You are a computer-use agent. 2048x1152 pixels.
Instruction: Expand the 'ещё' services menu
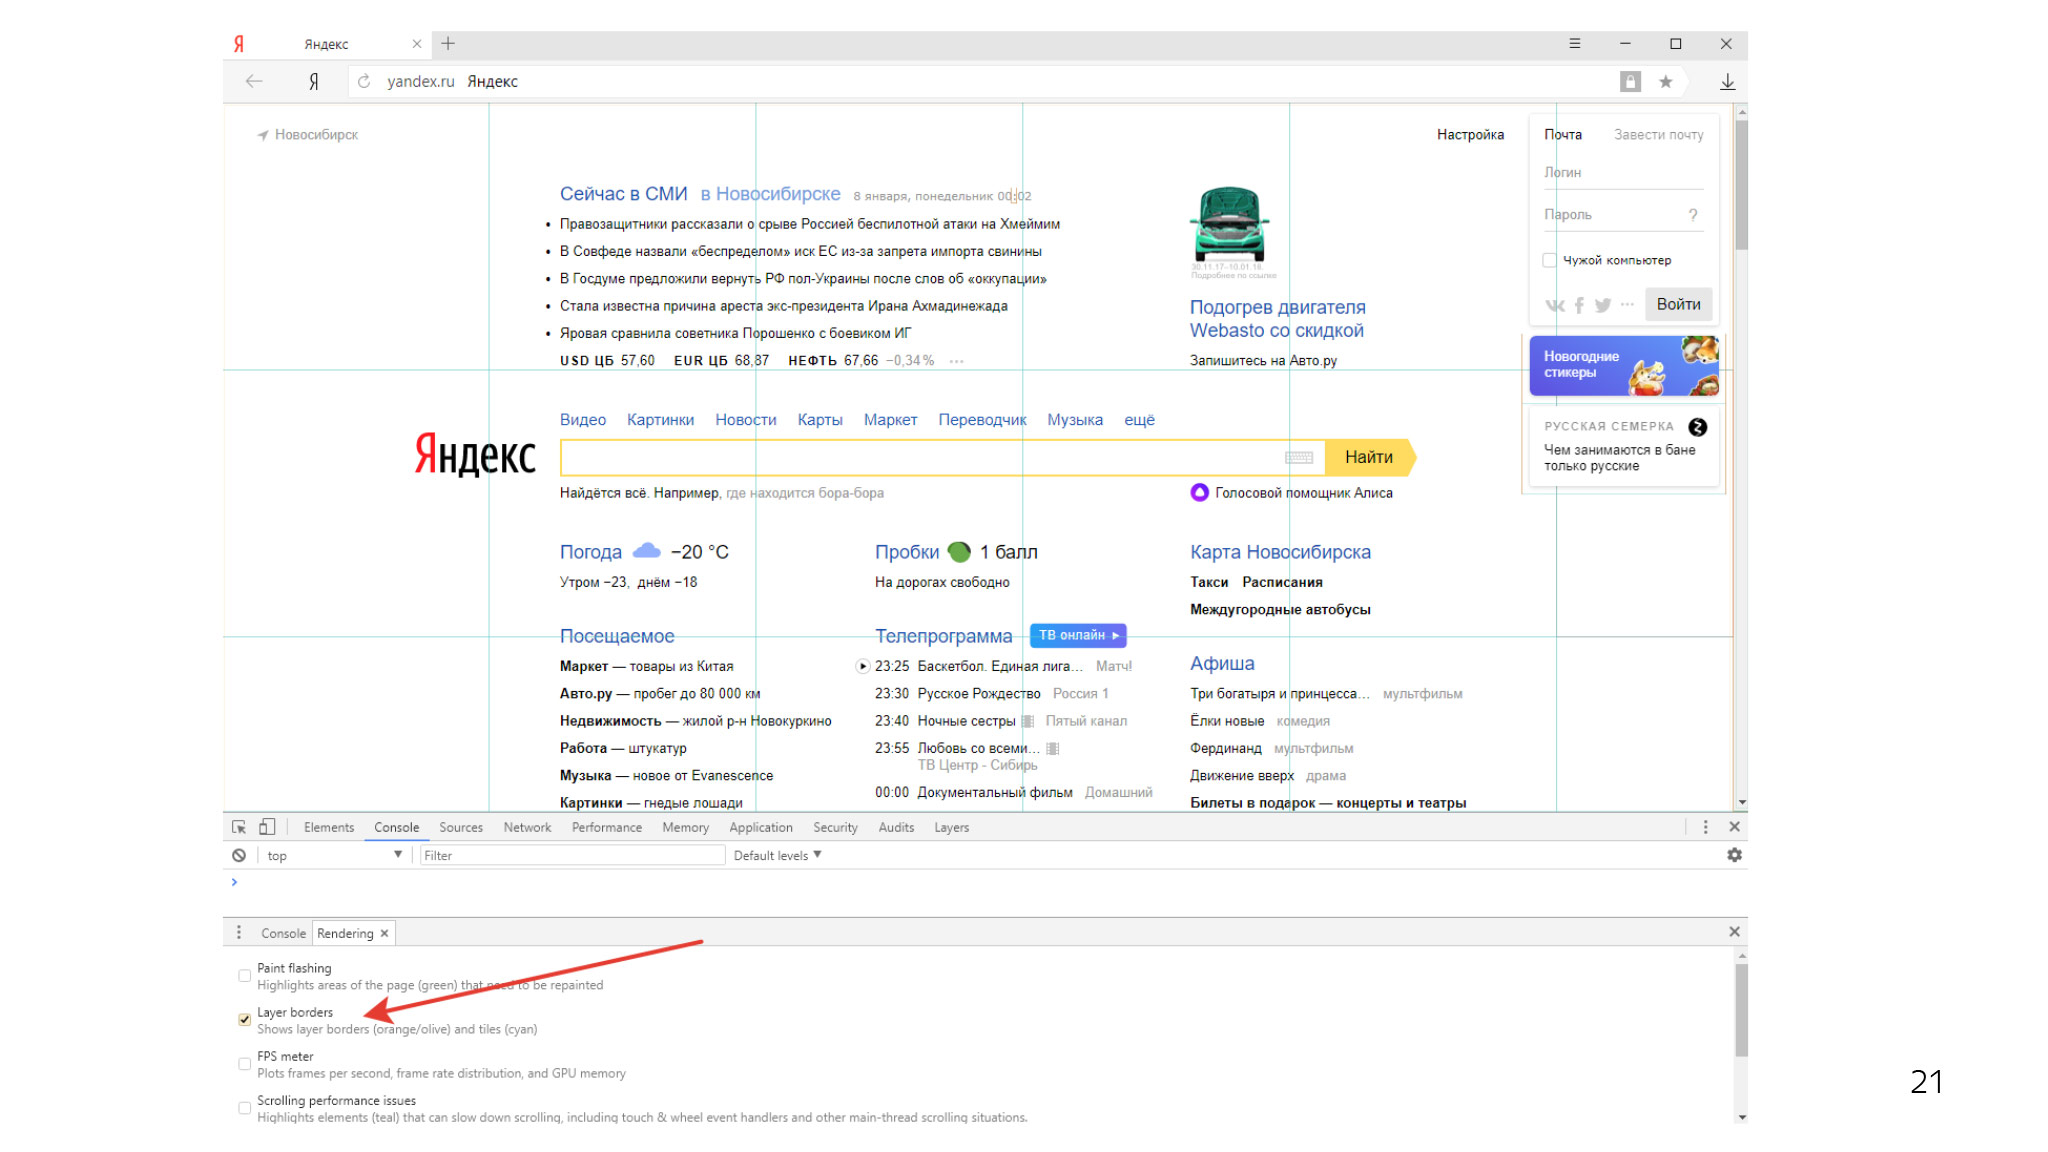[x=1139, y=420]
